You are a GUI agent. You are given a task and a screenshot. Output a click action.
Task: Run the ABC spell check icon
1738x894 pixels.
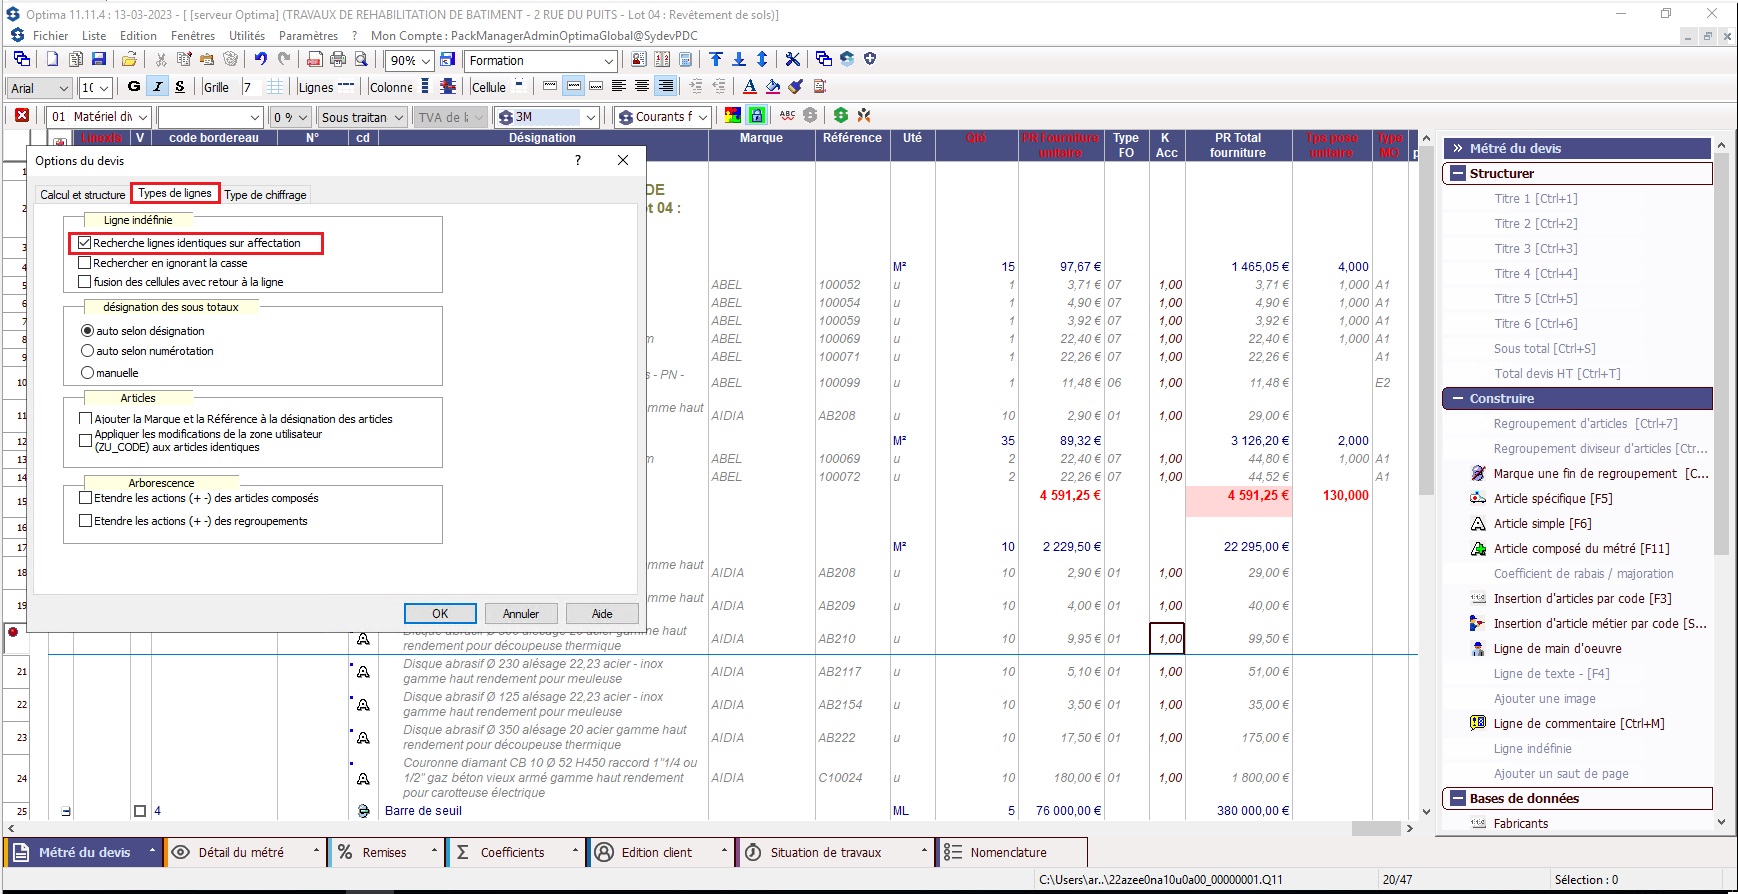pos(787,115)
